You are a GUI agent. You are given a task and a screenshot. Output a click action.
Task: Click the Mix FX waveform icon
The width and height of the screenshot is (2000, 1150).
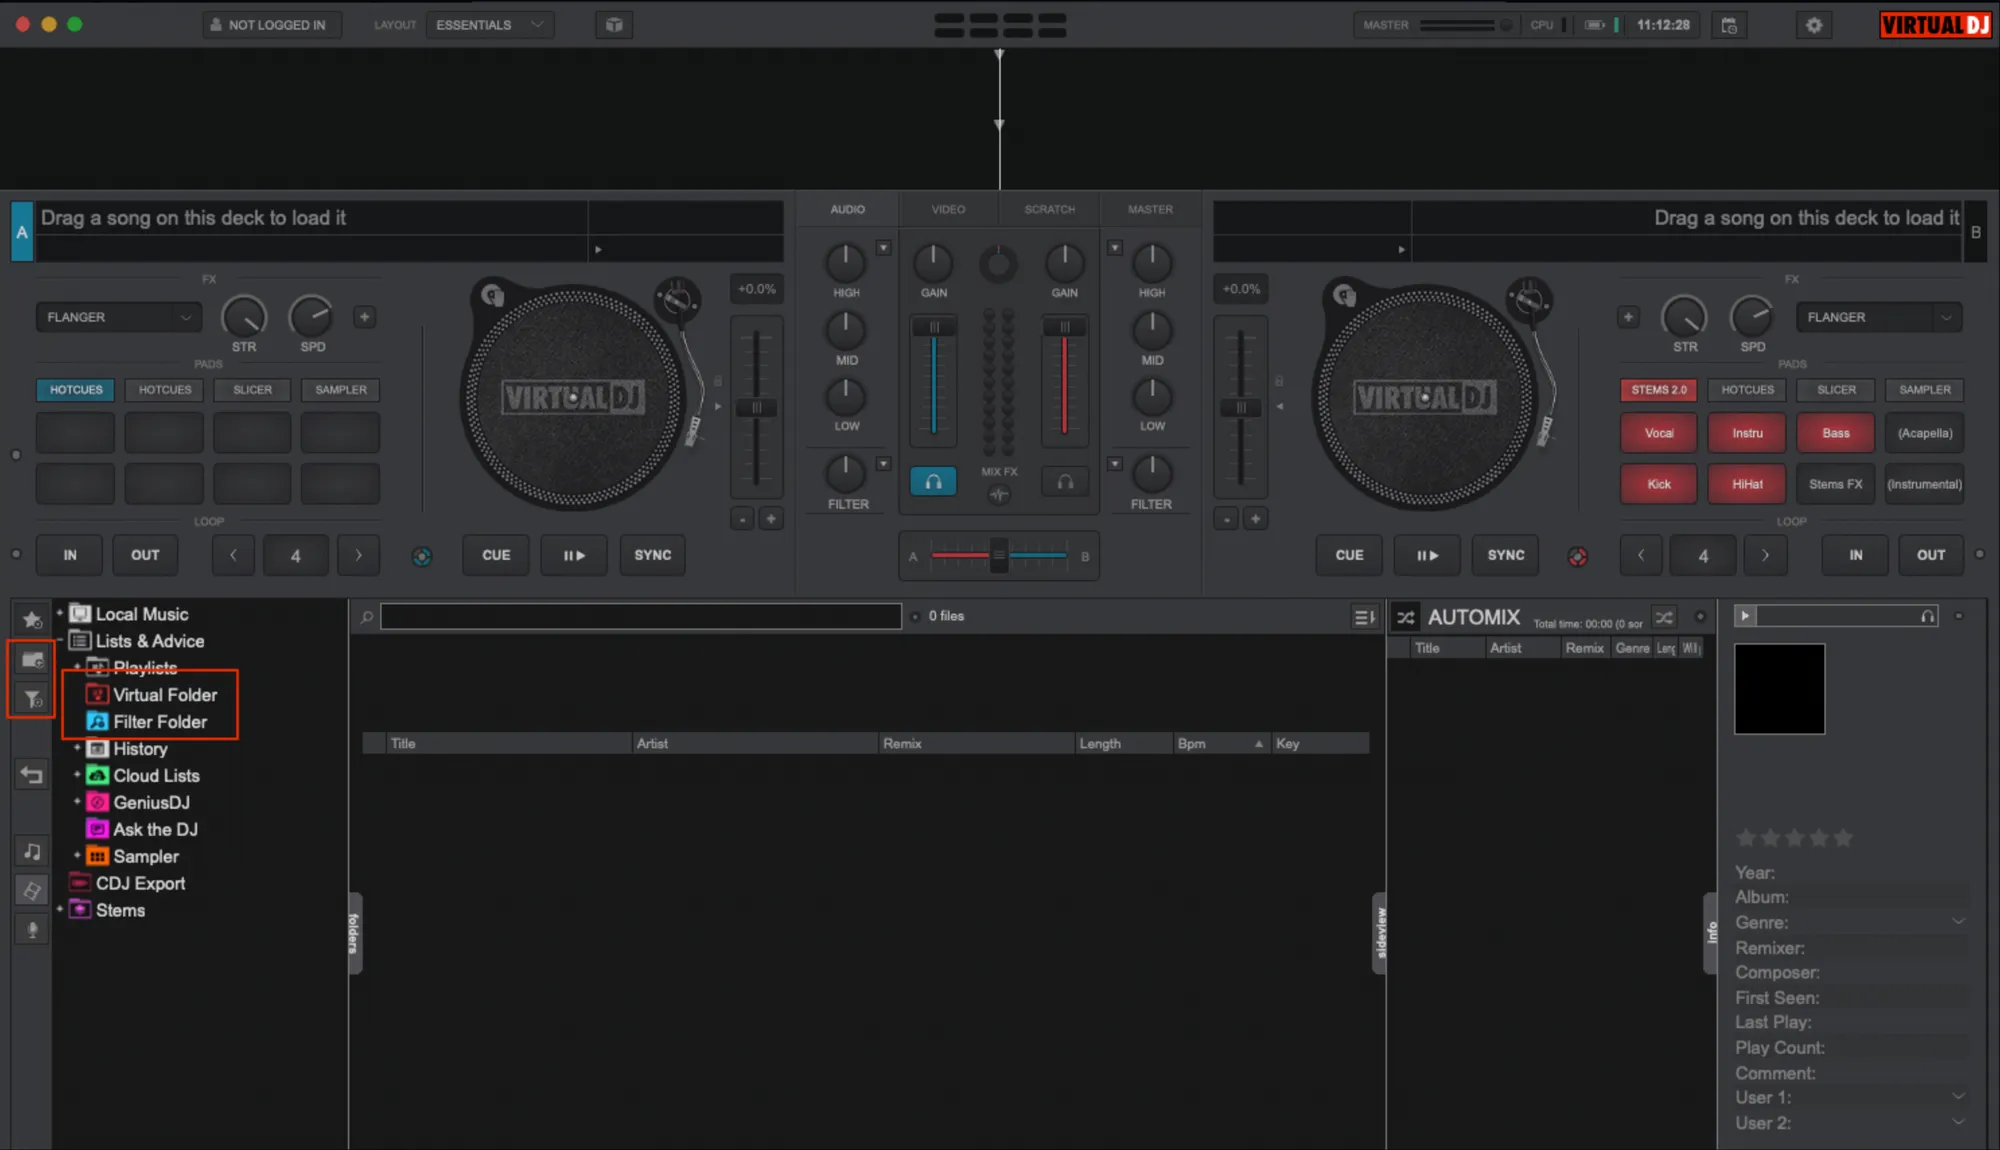pyautogui.click(x=998, y=494)
